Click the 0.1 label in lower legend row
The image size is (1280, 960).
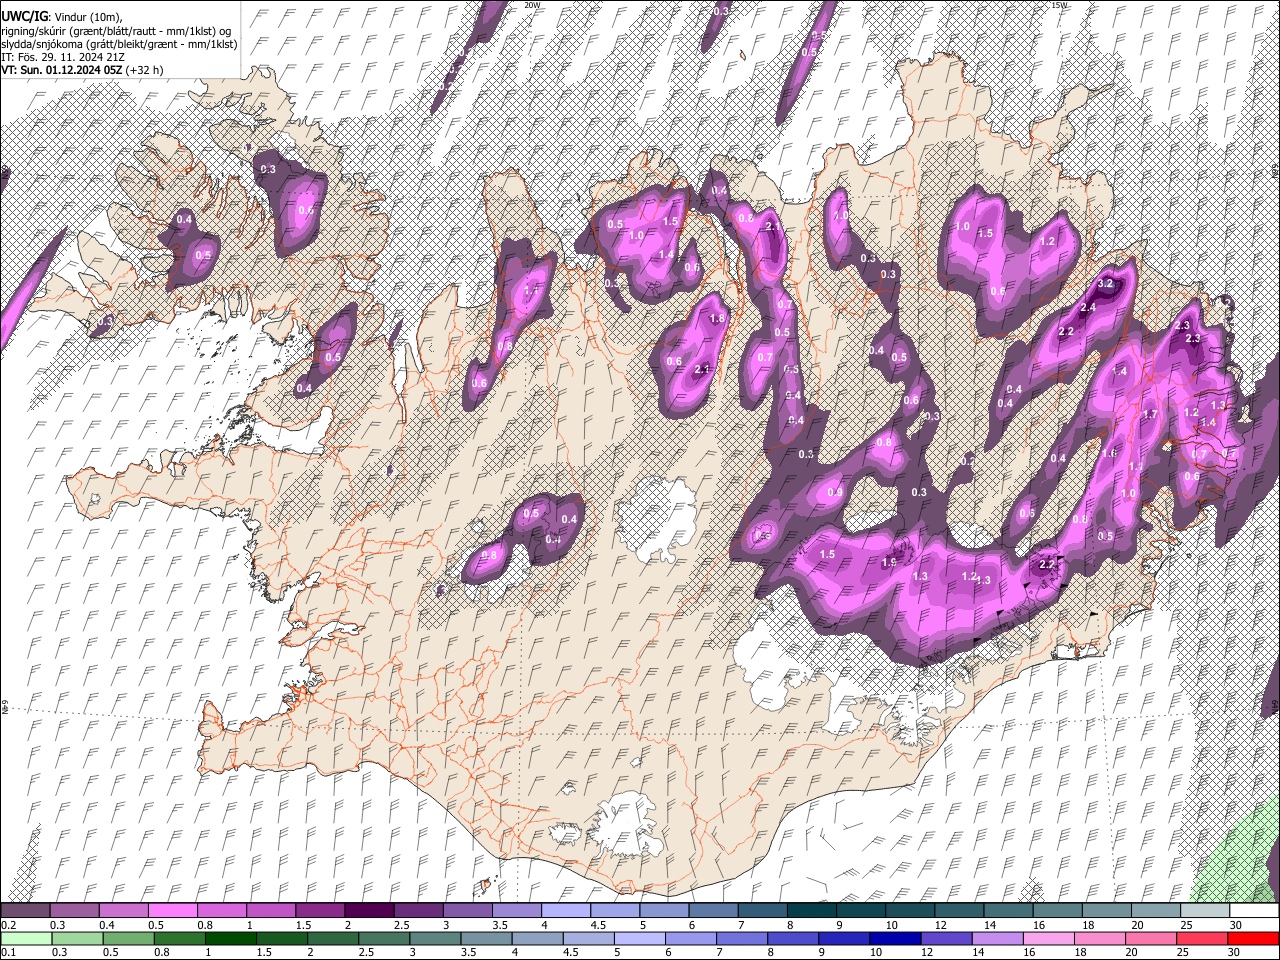click(8, 953)
